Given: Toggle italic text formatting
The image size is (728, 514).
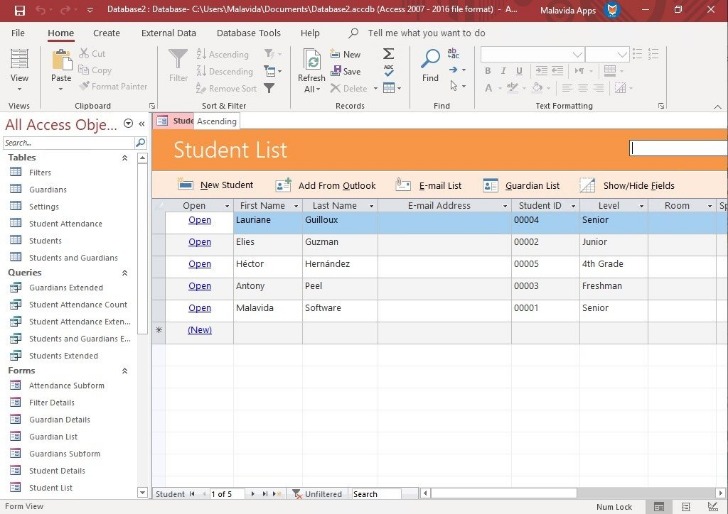Looking at the screenshot, I should pyautogui.click(x=503, y=71).
